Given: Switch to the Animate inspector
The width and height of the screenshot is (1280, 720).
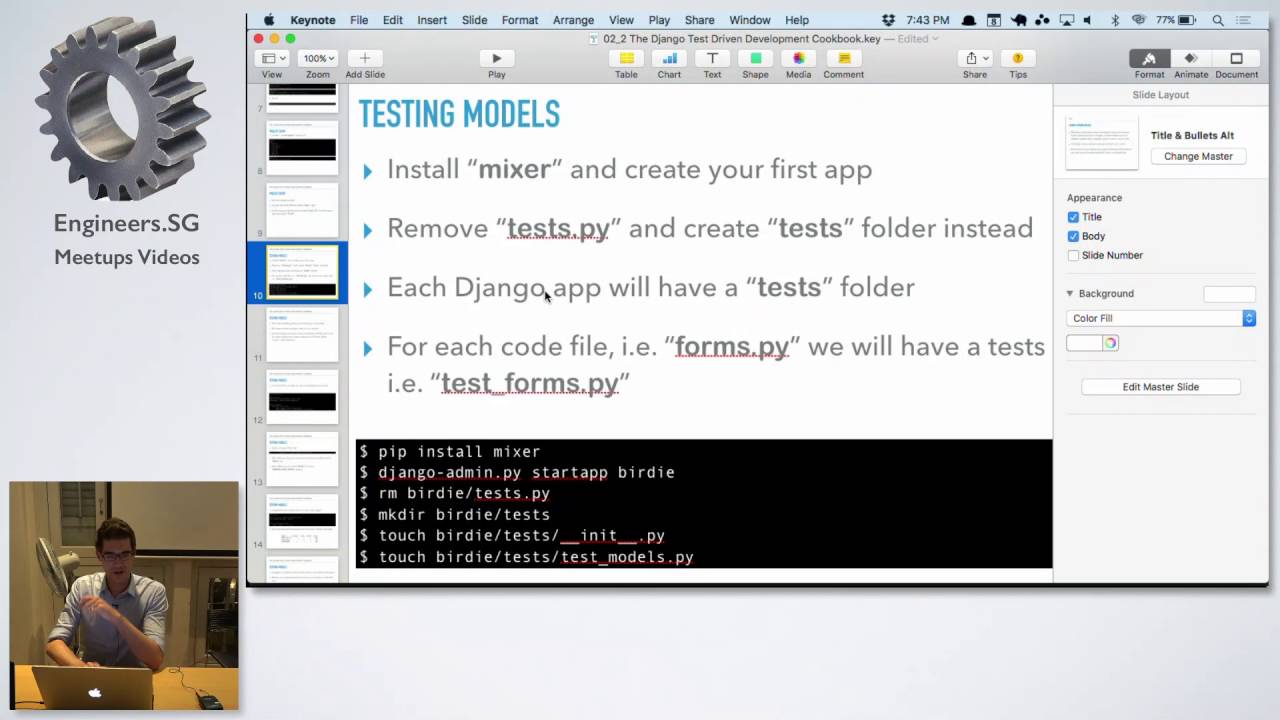Looking at the screenshot, I should [x=1190, y=59].
